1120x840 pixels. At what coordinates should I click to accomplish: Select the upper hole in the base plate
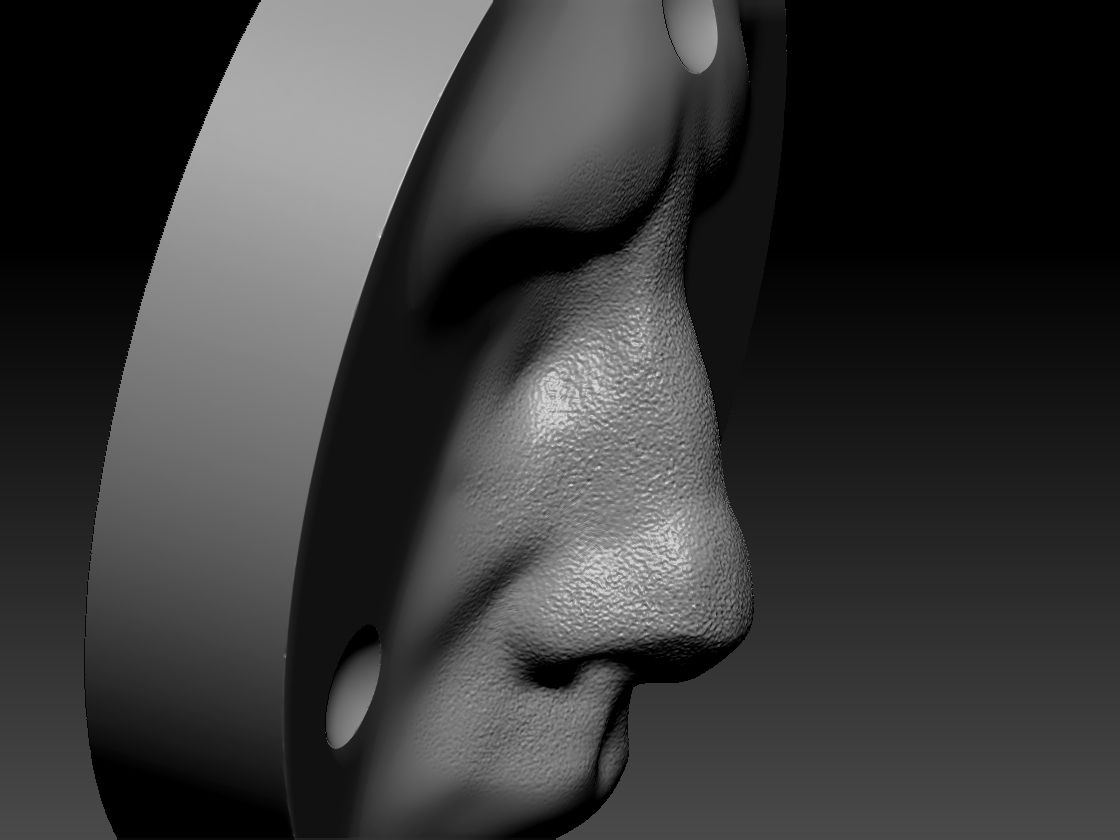691,34
